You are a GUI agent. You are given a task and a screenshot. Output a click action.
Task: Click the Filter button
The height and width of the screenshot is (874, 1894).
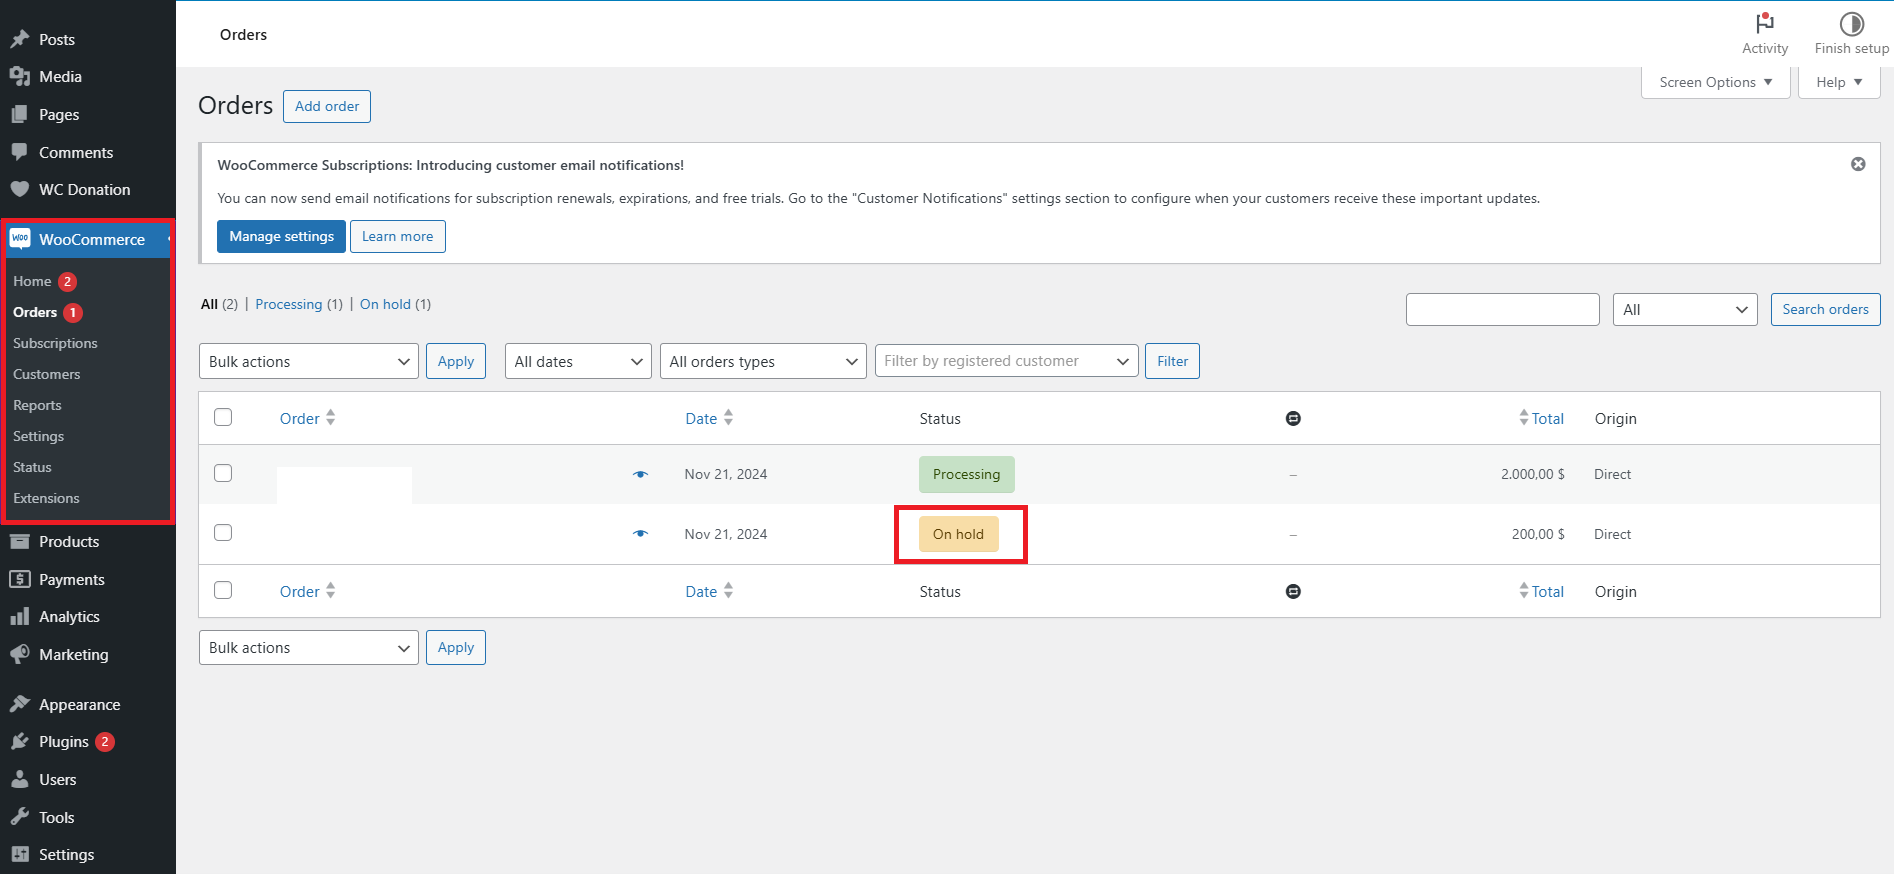[x=1172, y=361]
